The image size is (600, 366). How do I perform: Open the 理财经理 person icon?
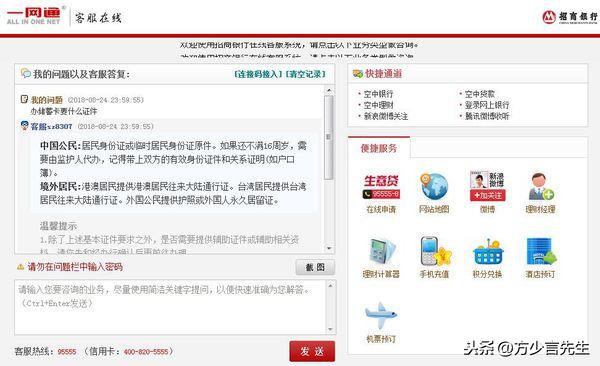click(x=540, y=186)
